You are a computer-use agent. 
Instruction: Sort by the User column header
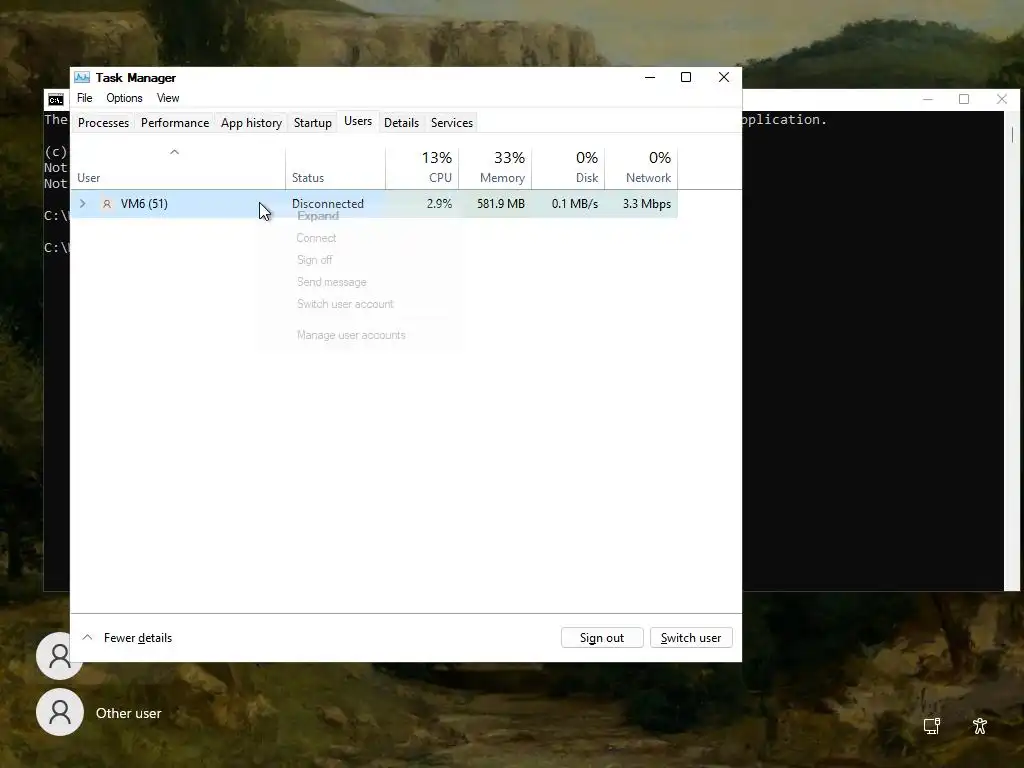[x=178, y=168]
